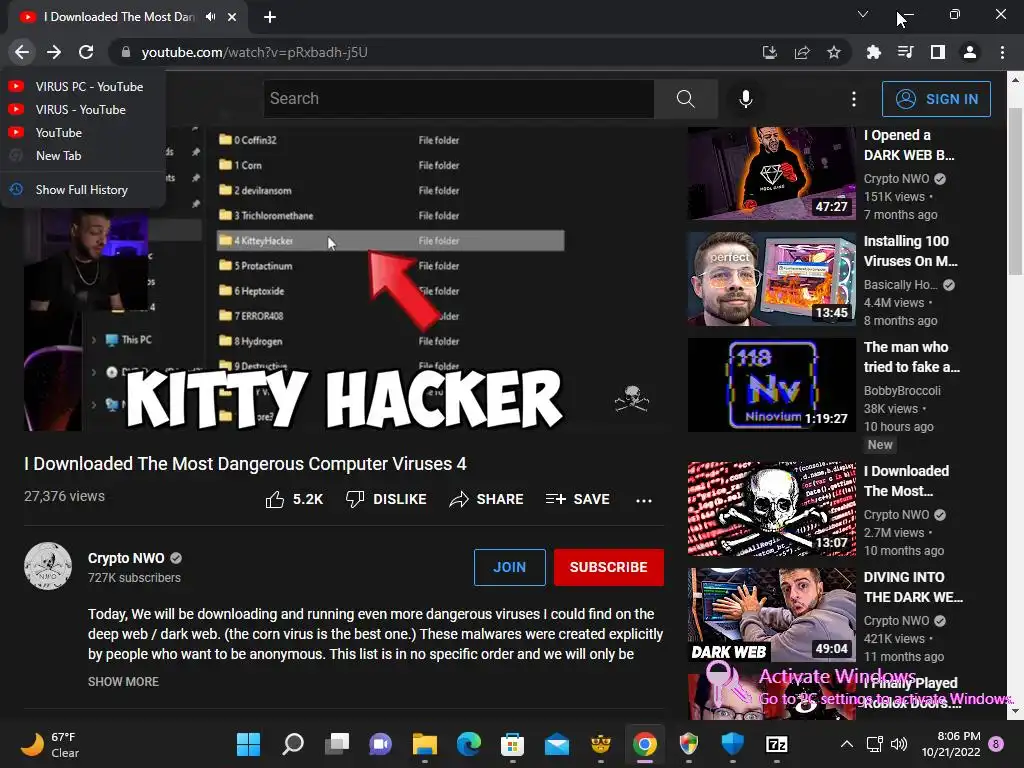Toggle Chrome side panel icon
This screenshot has width=1024, height=768.
point(938,52)
